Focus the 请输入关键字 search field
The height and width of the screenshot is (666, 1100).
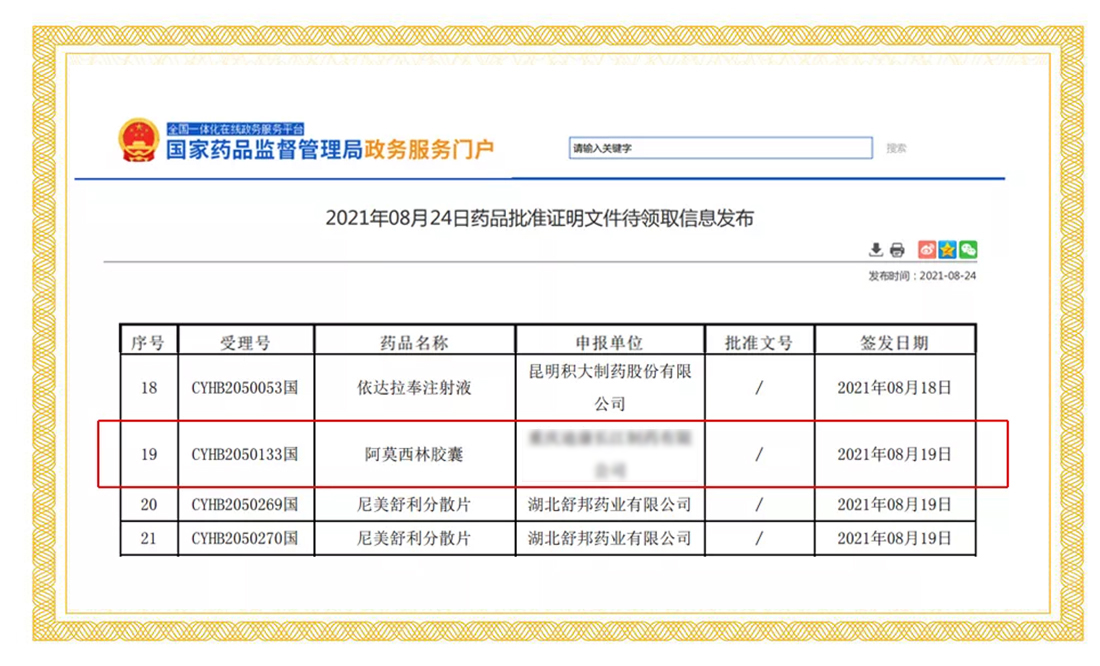pyautogui.click(x=720, y=148)
